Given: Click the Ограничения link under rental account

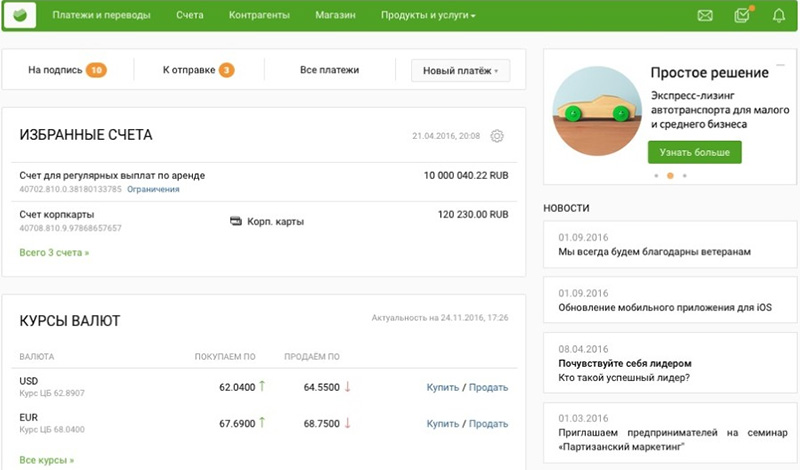Looking at the screenshot, I should (153, 189).
